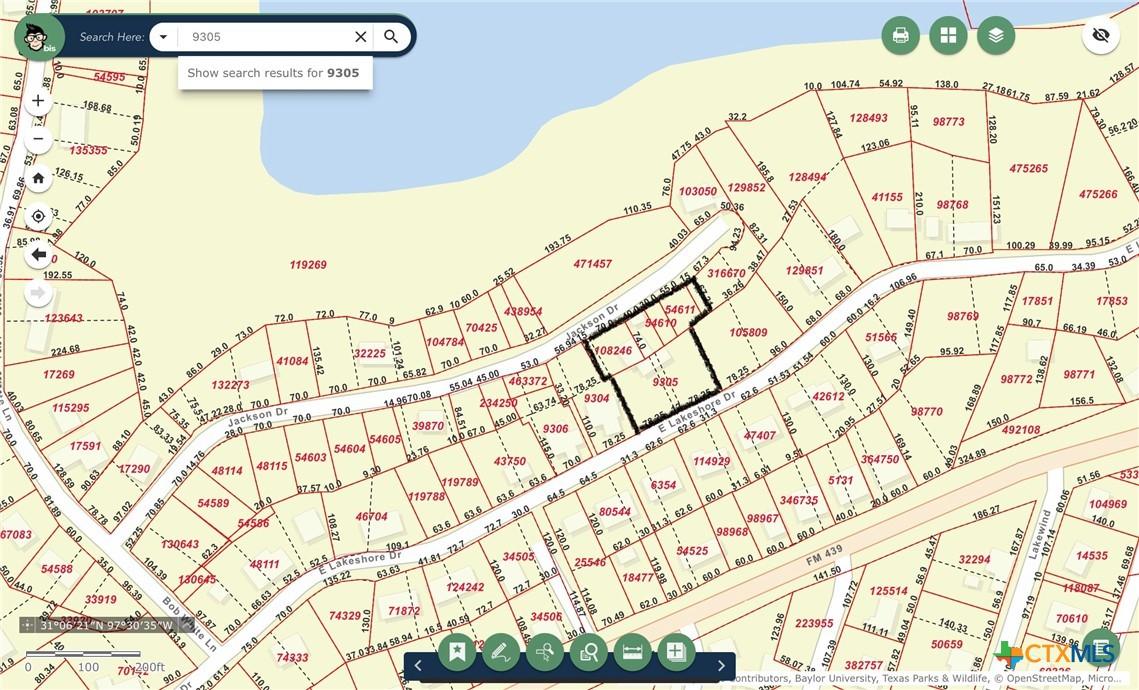Open the basemap gallery grid icon
Viewport: 1139px width, 690px height.
(x=948, y=35)
